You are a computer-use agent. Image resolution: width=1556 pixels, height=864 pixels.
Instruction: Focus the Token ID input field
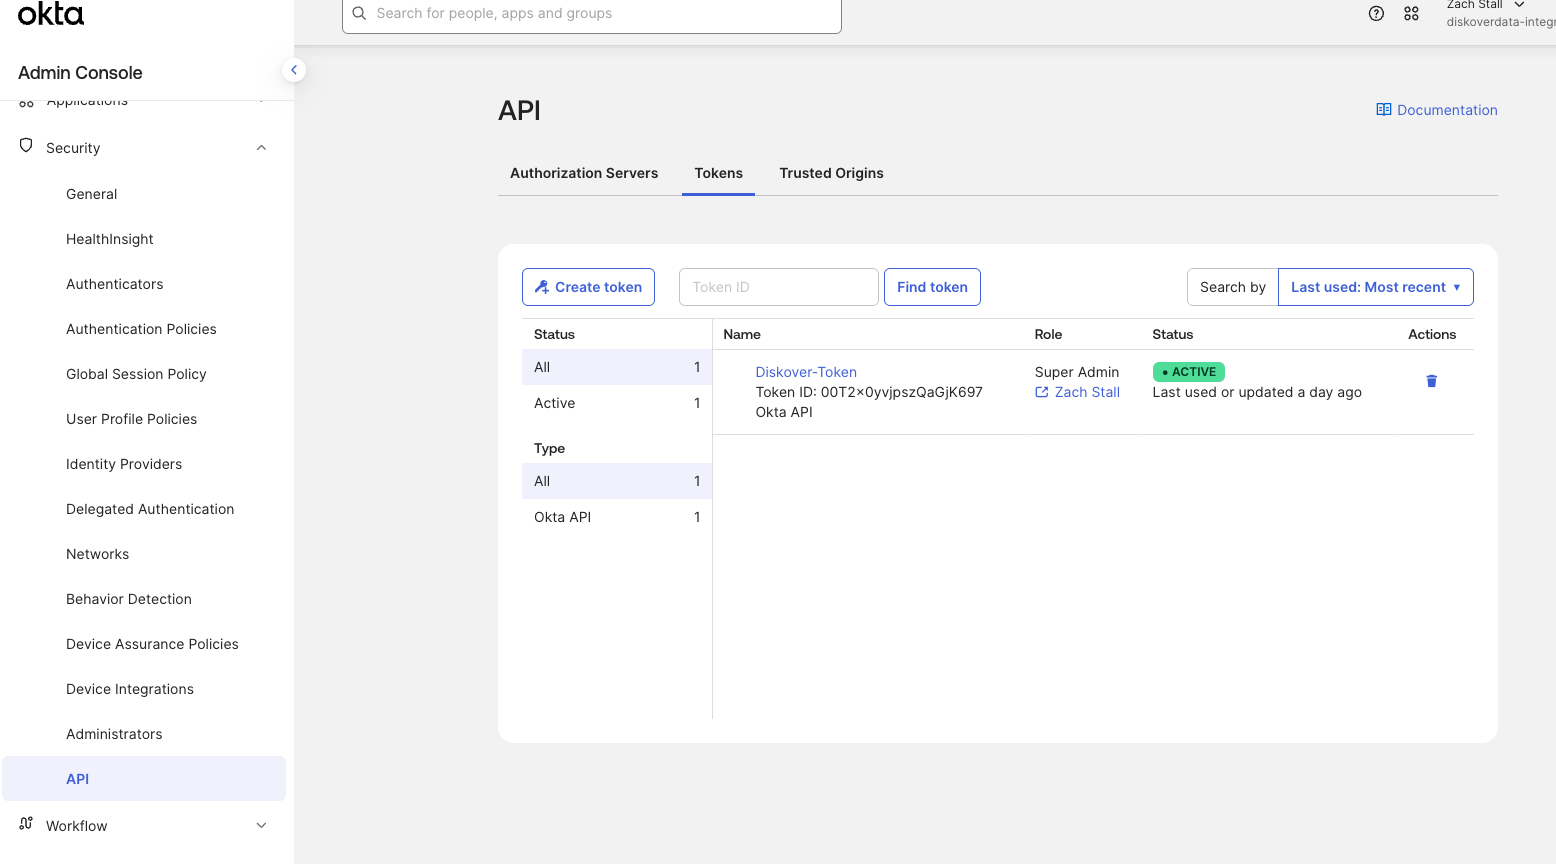(x=779, y=287)
